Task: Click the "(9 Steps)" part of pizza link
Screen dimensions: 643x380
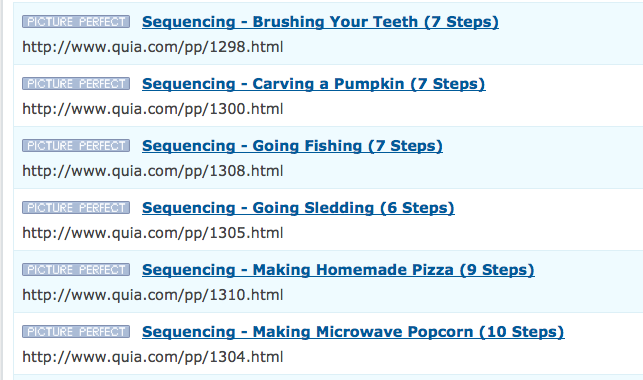Action: 497,270
